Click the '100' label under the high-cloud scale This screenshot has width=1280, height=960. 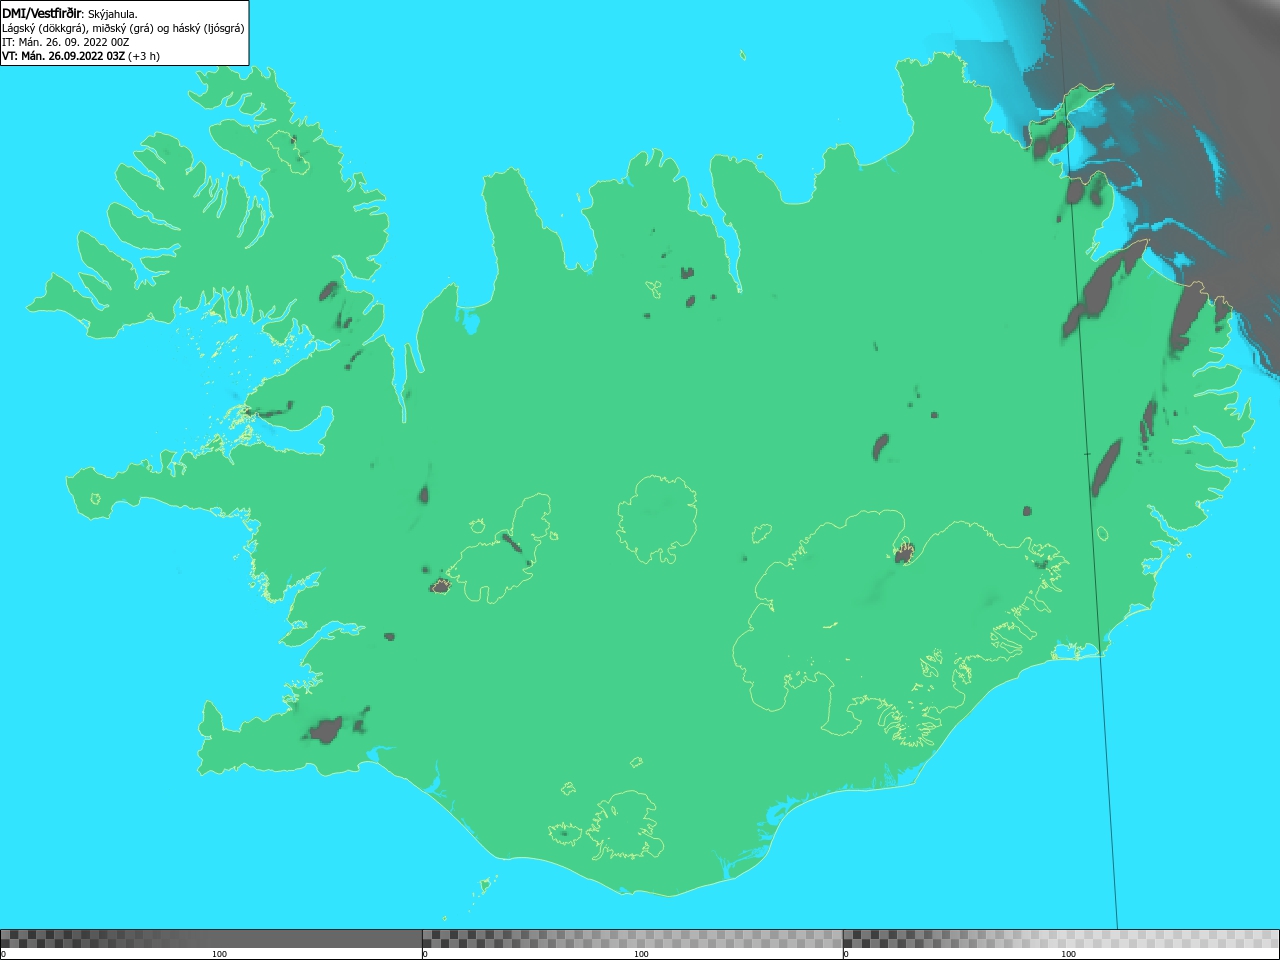[x=1068, y=954]
